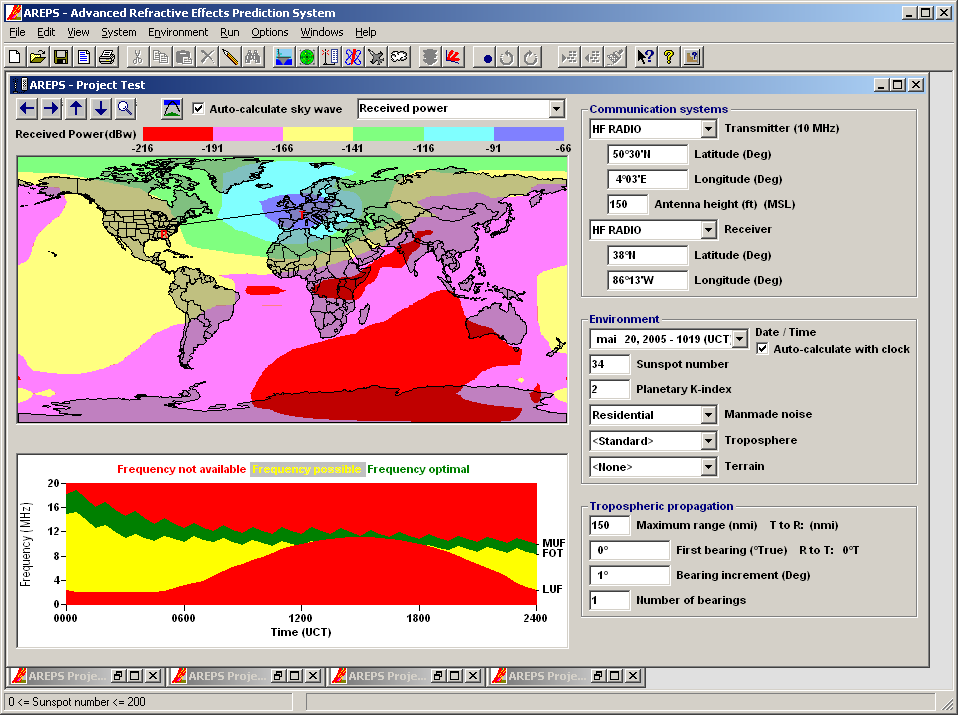Click the blue dot toolbar icon
This screenshot has width=958, height=715.
pyautogui.click(x=487, y=58)
